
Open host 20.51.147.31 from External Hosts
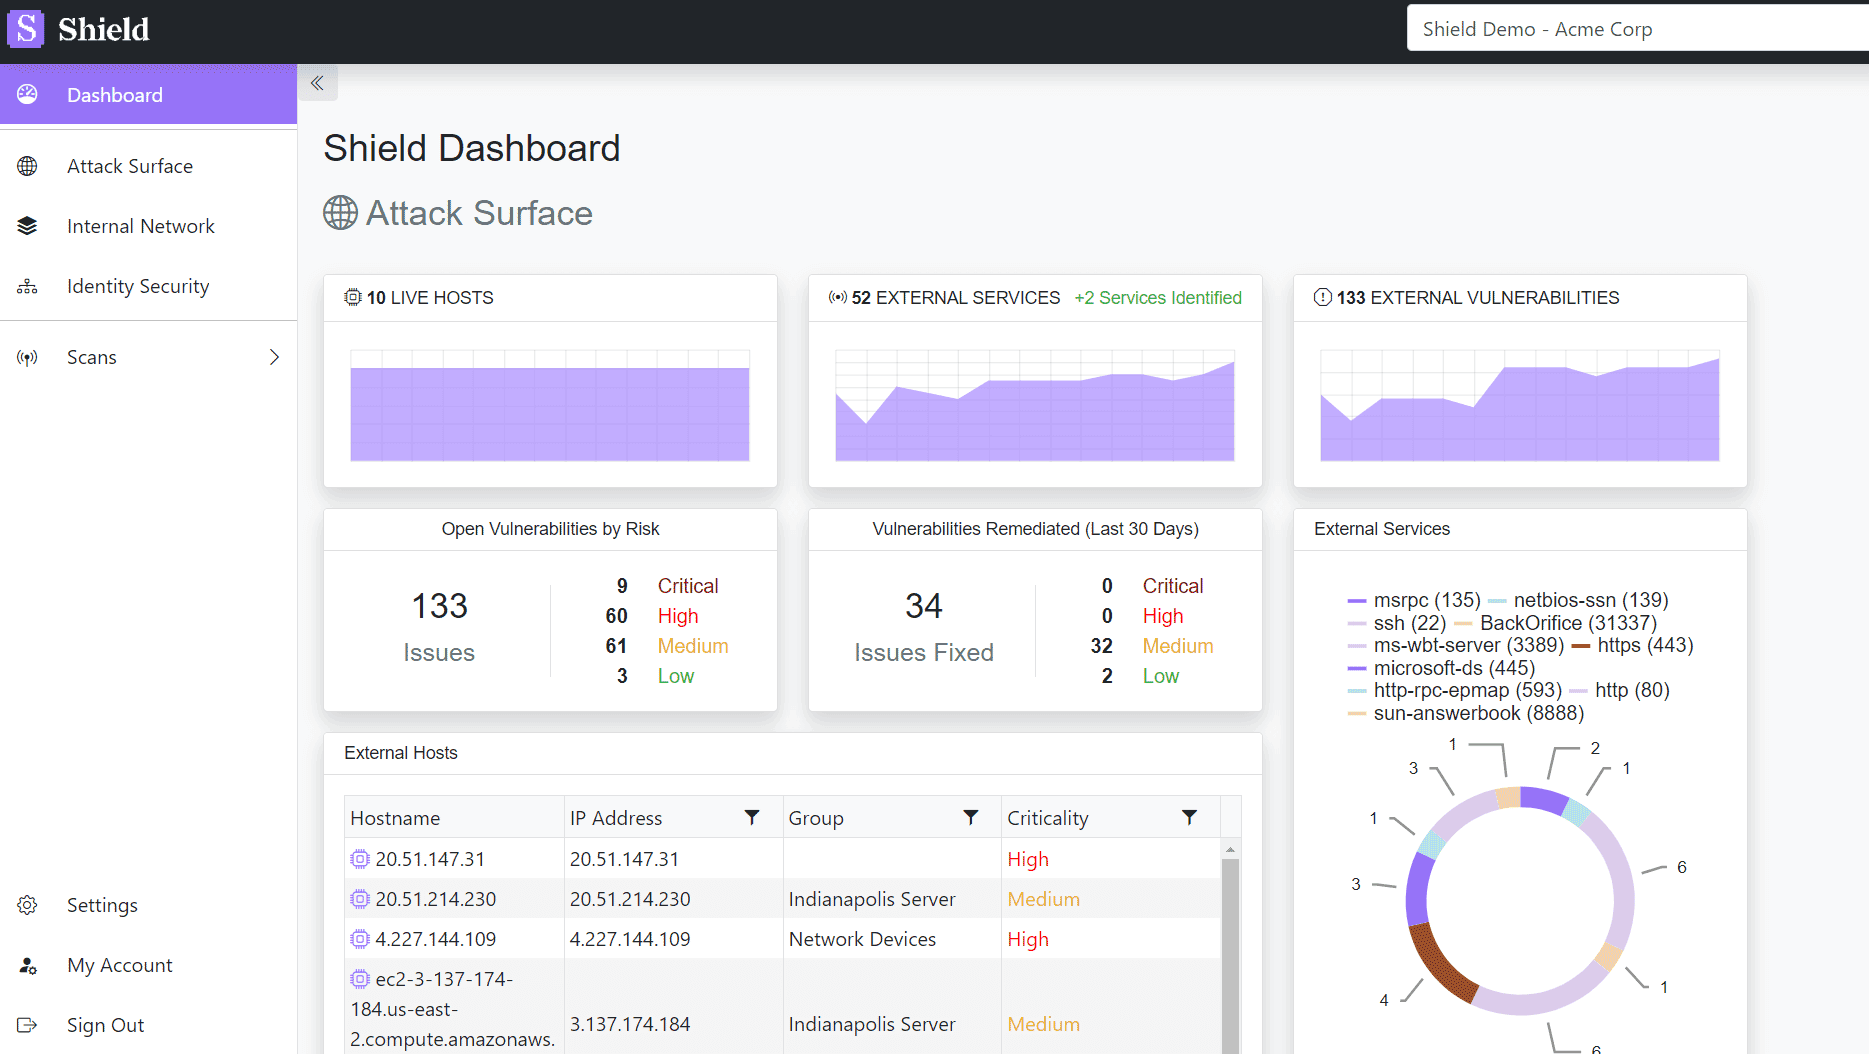430,859
